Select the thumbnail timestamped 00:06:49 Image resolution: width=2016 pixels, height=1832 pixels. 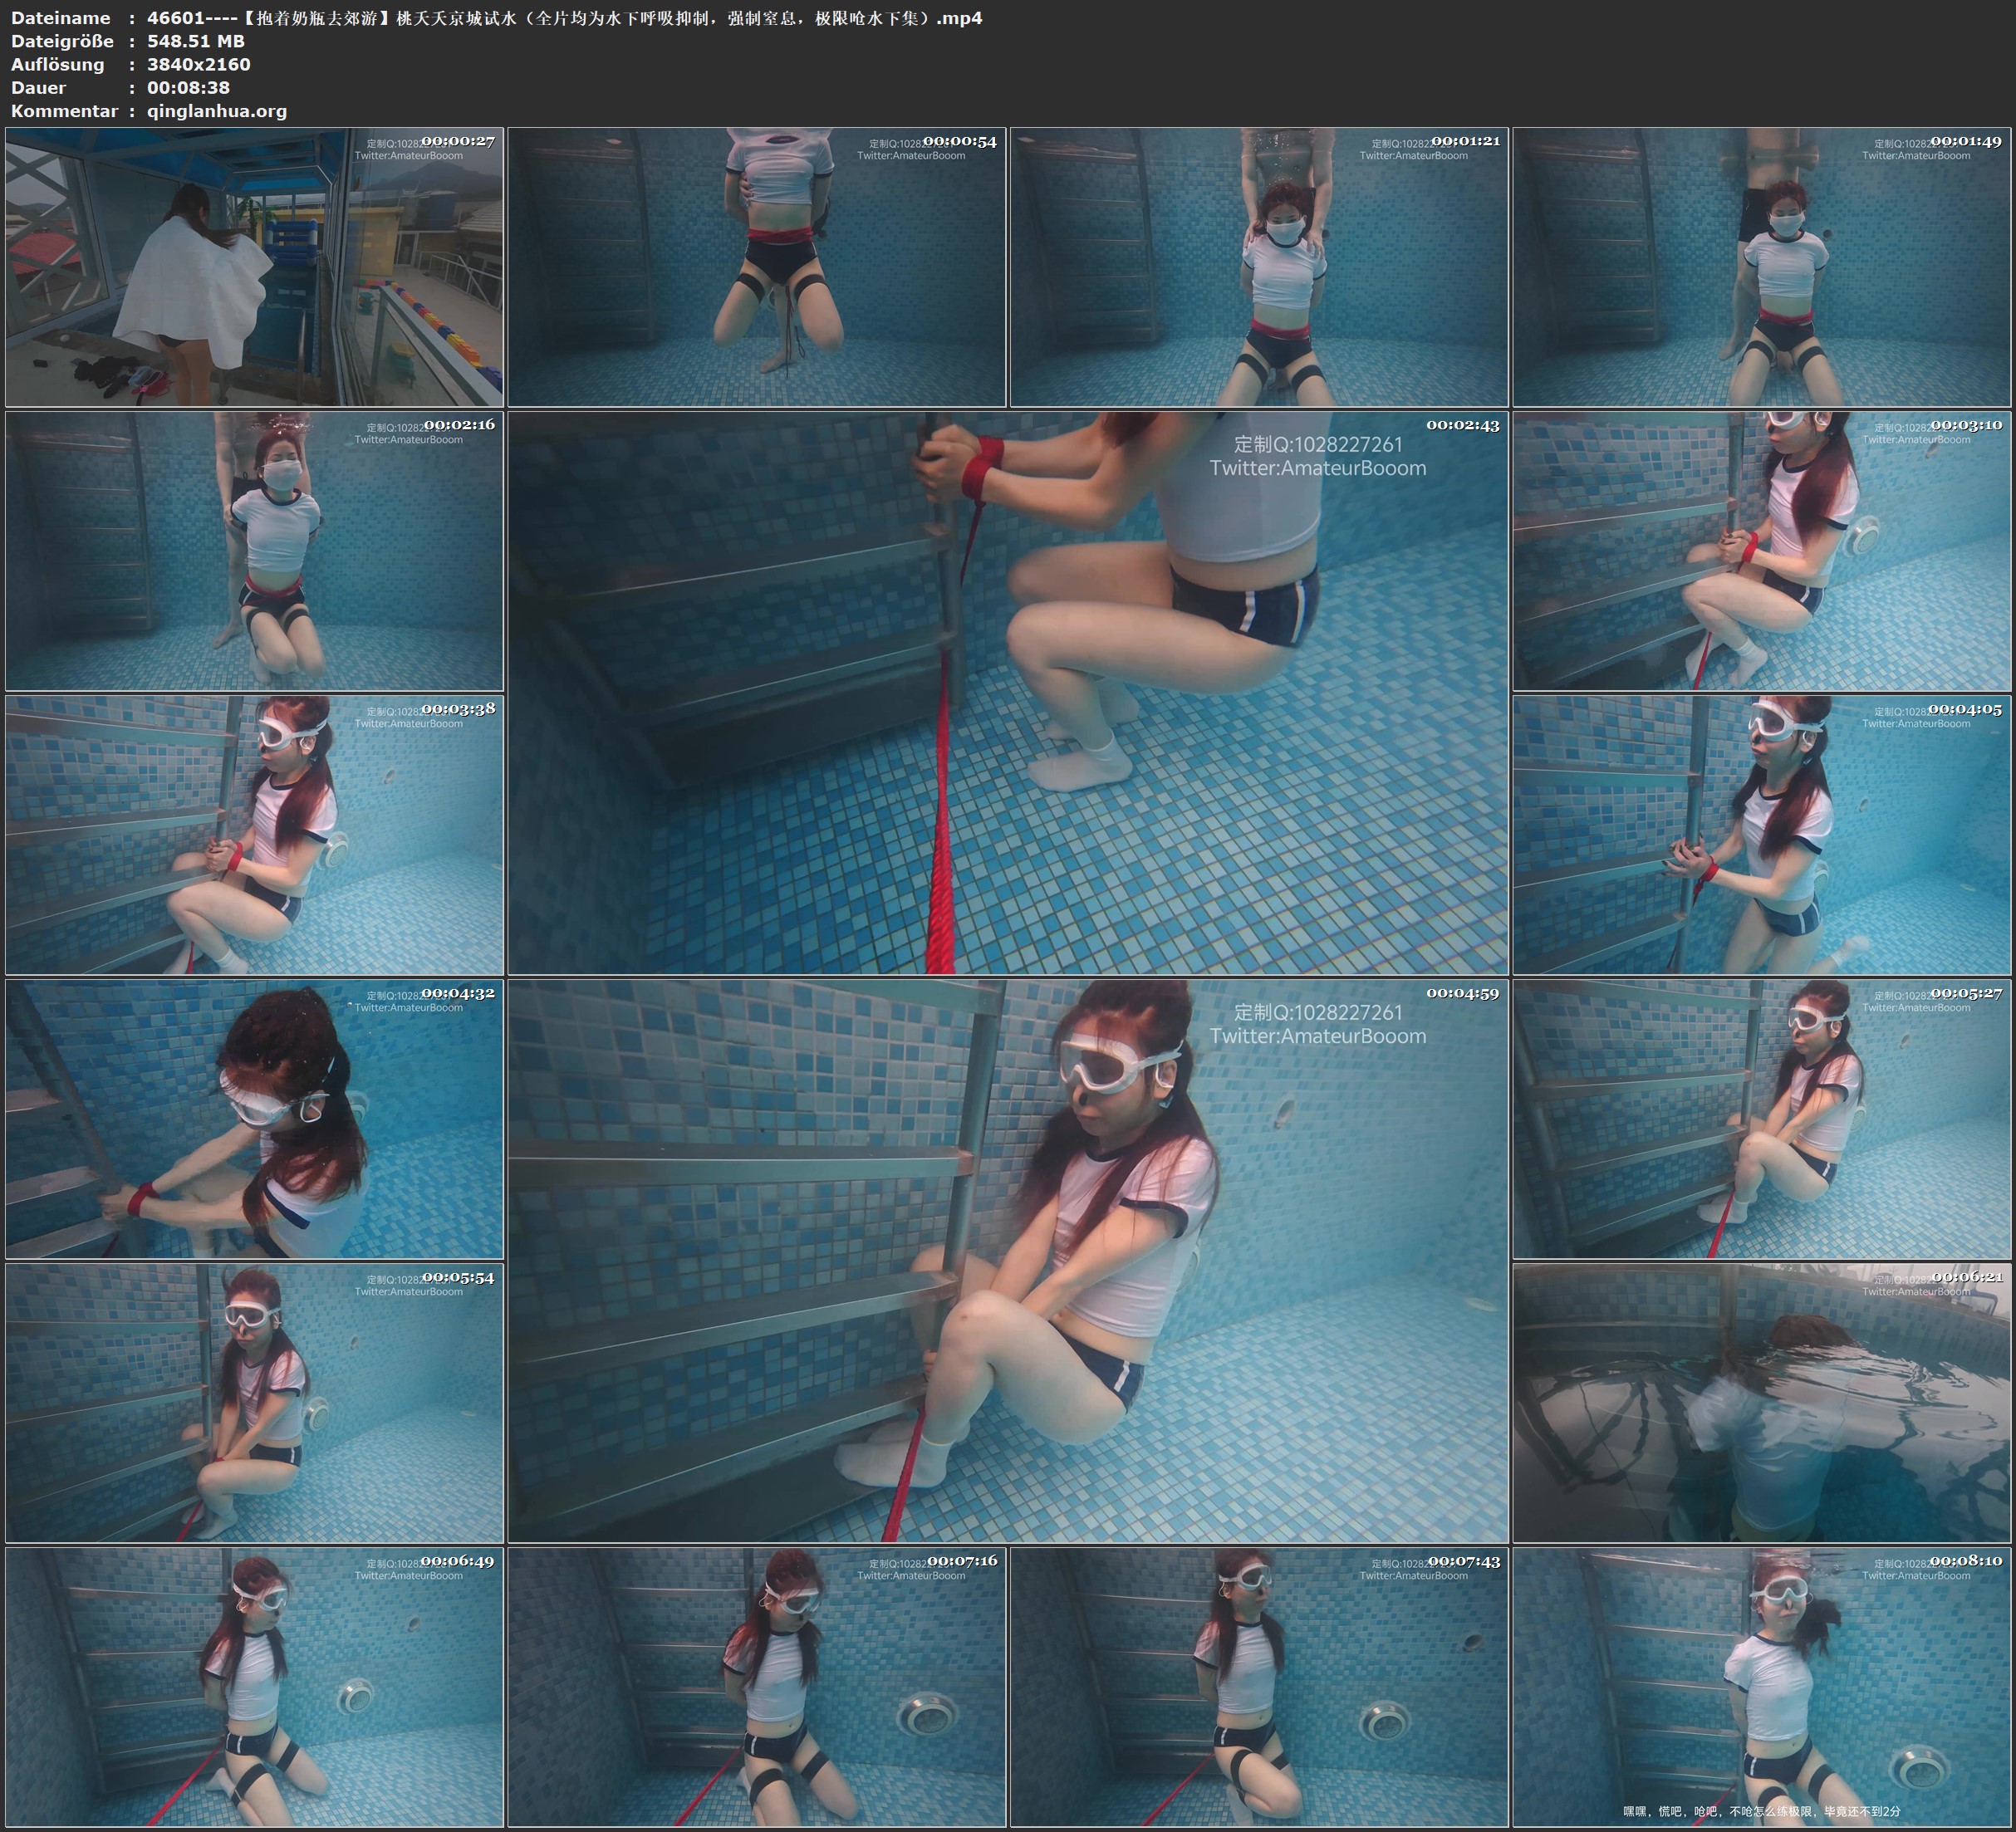(254, 1687)
